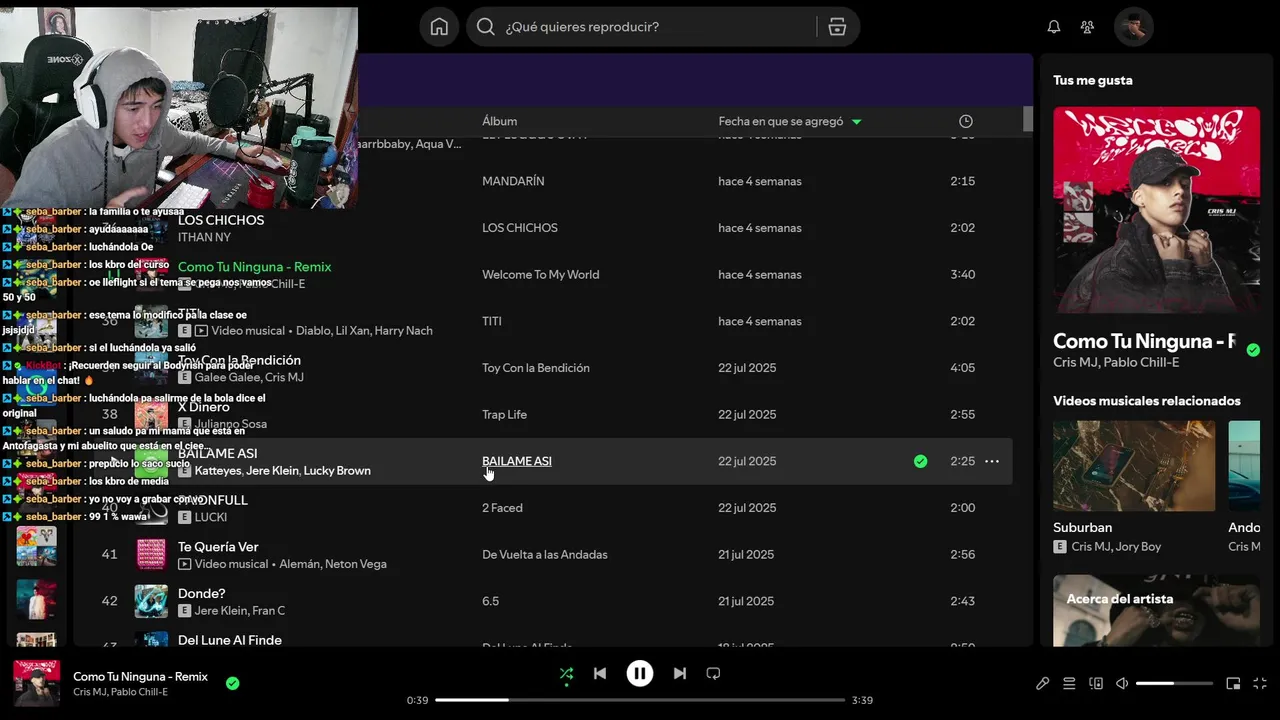Open notifications bell

(x=1053, y=27)
